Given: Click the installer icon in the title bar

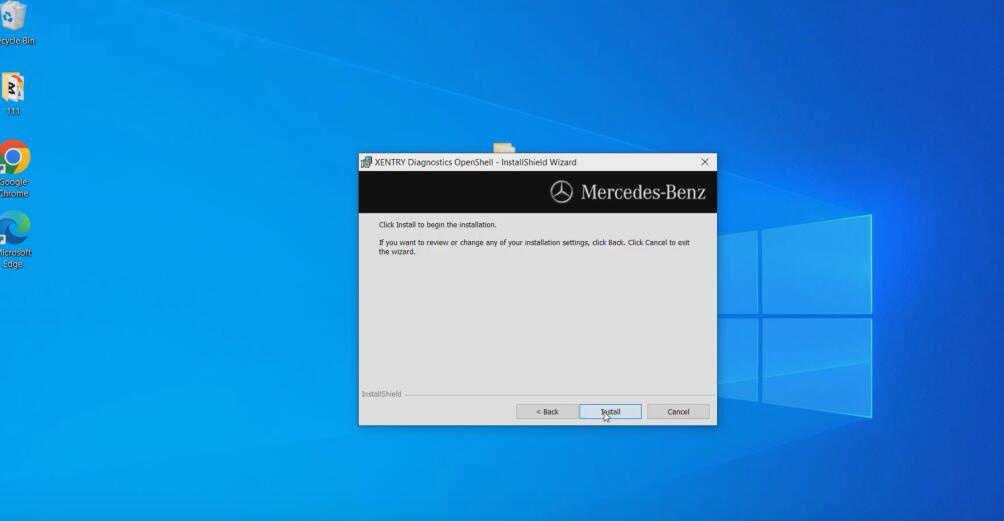Looking at the screenshot, I should point(366,162).
